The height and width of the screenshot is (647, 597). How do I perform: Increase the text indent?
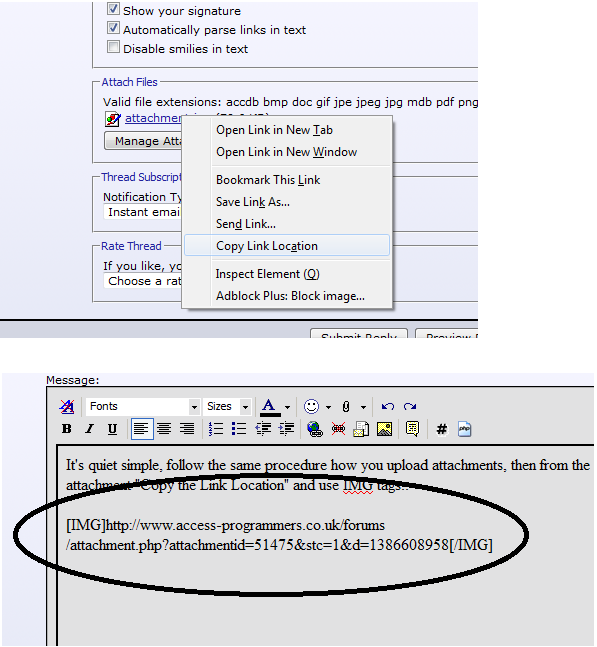(286, 429)
